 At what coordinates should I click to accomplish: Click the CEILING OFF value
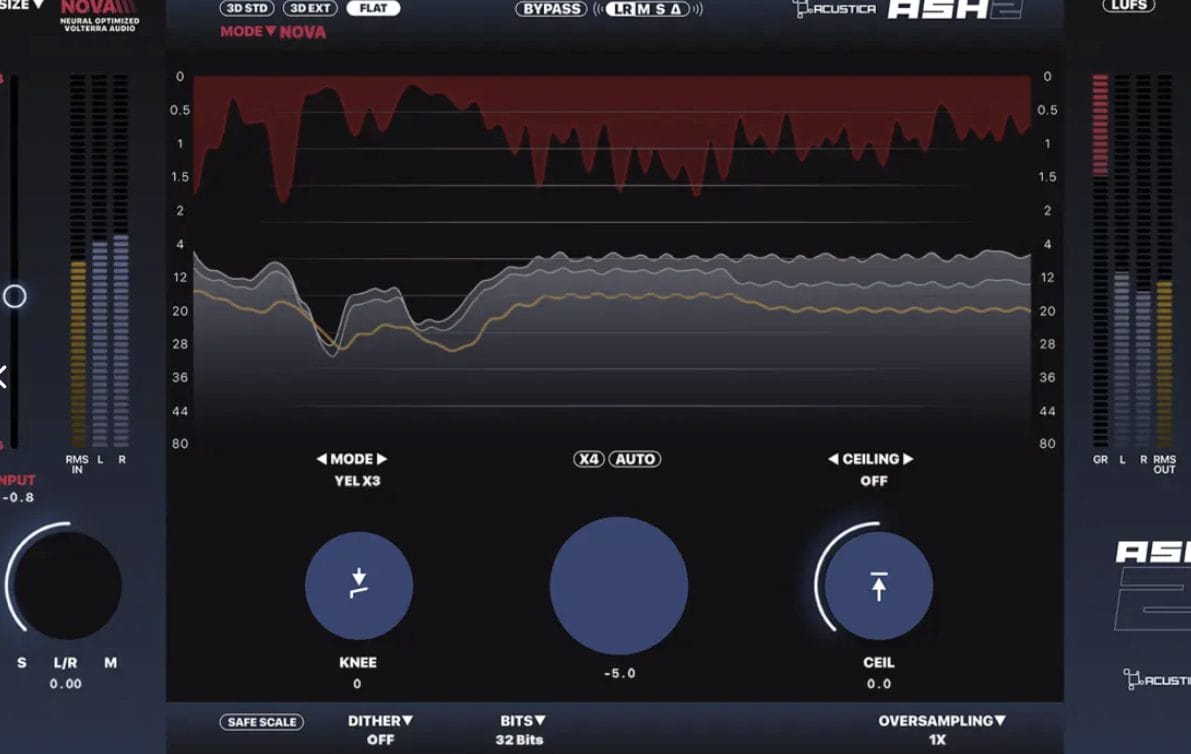click(874, 481)
